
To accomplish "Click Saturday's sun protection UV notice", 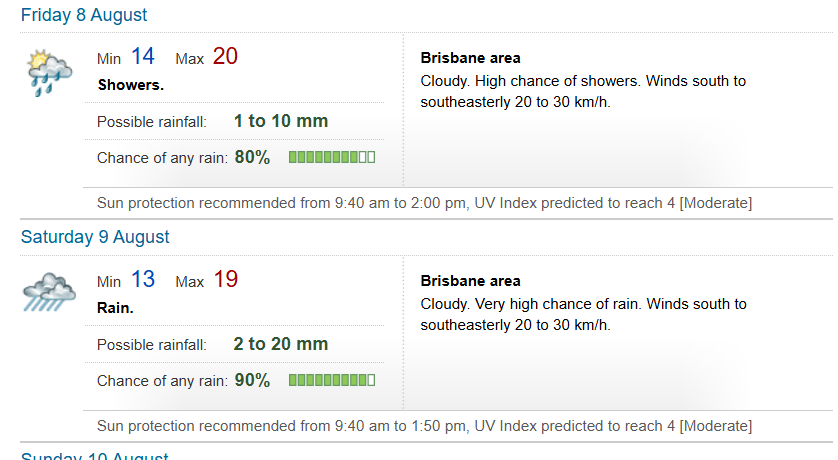I will coord(424,426).
